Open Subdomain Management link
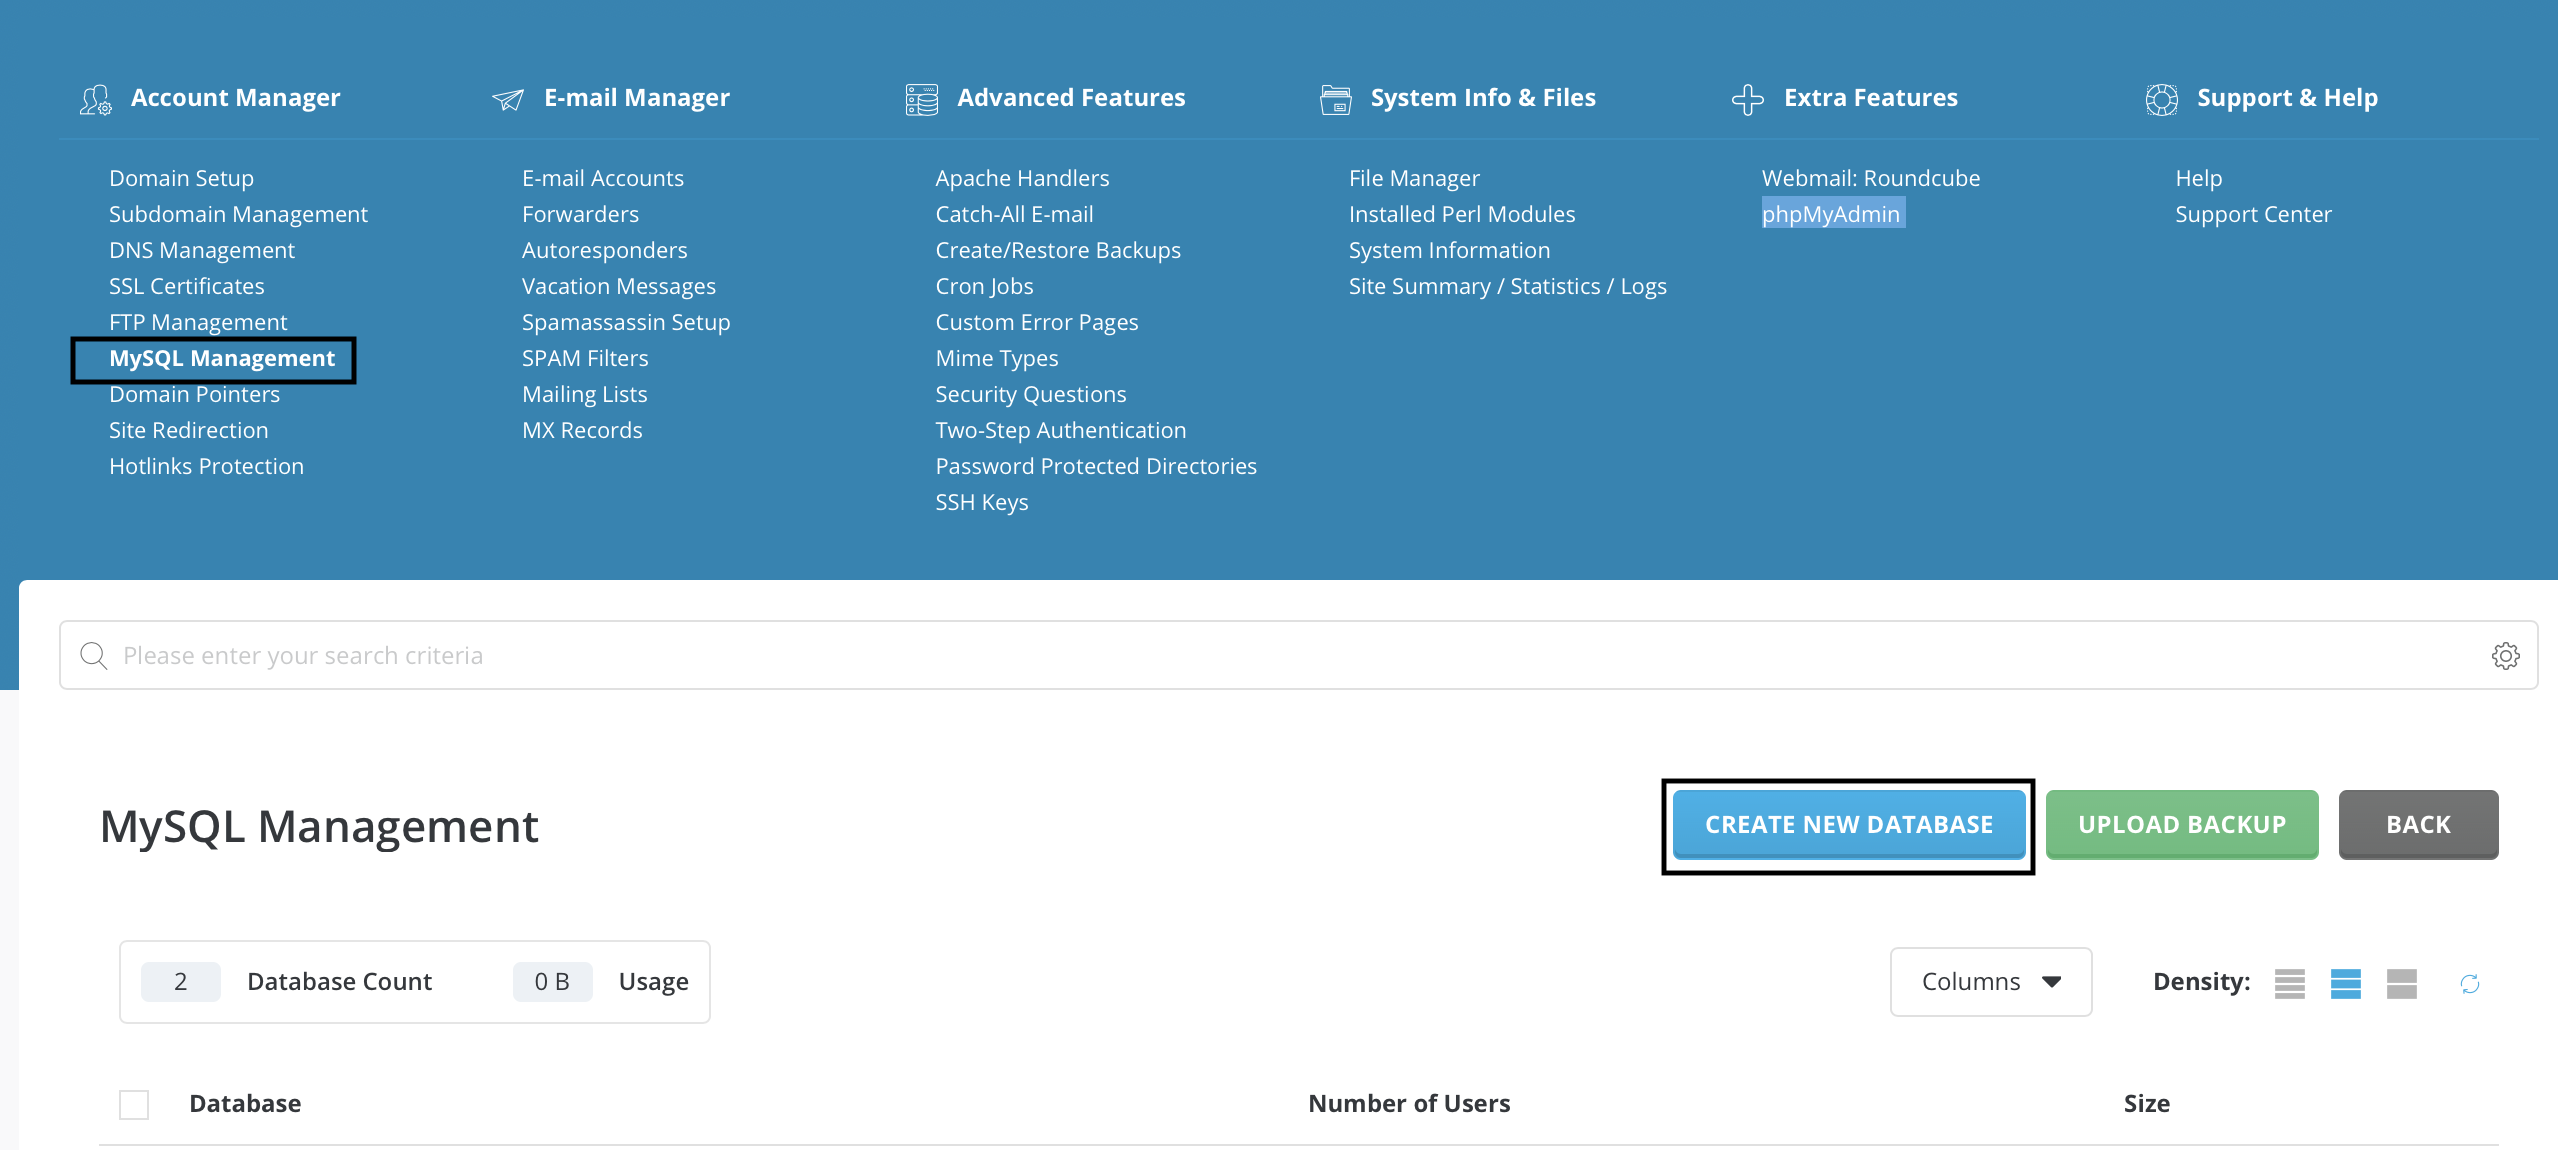The height and width of the screenshot is (1150, 2558). tap(238, 214)
